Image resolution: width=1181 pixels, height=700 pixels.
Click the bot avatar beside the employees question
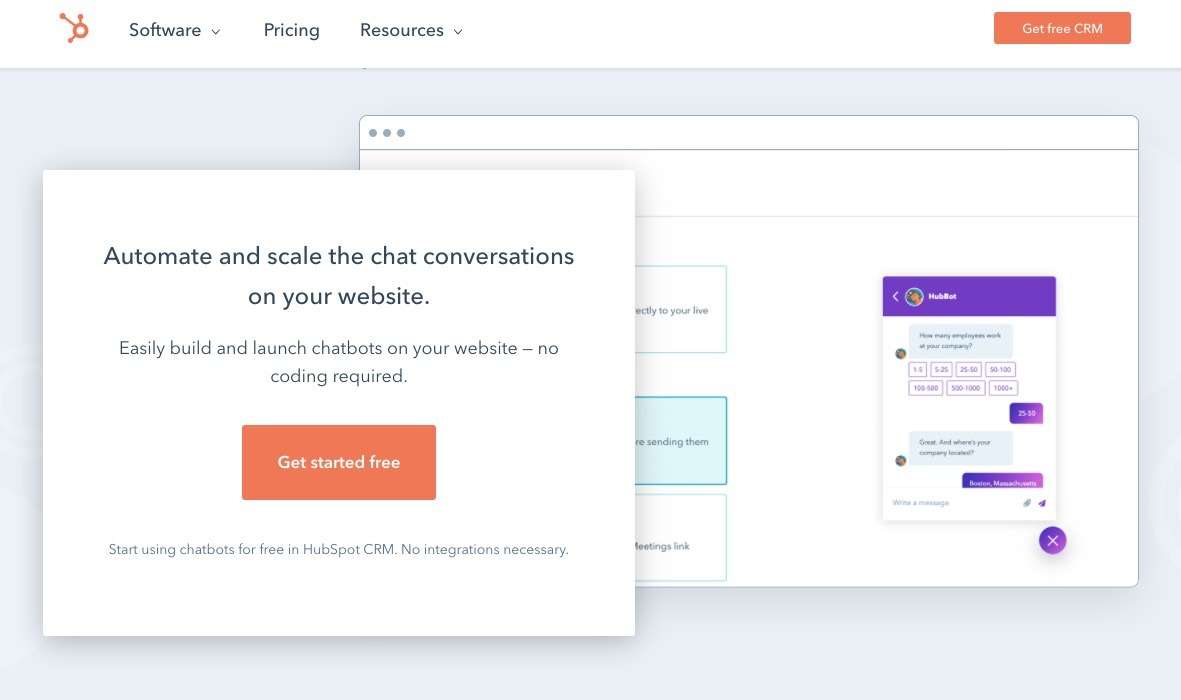pyautogui.click(x=900, y=353)
